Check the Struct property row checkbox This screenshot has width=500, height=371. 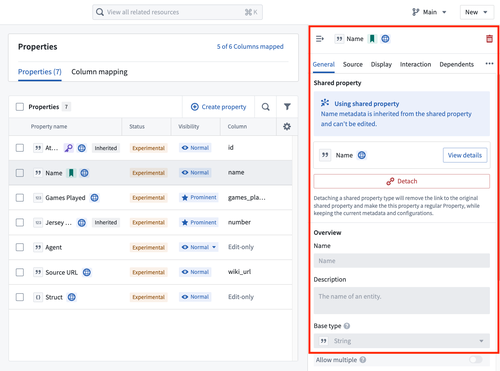point(20,297)
